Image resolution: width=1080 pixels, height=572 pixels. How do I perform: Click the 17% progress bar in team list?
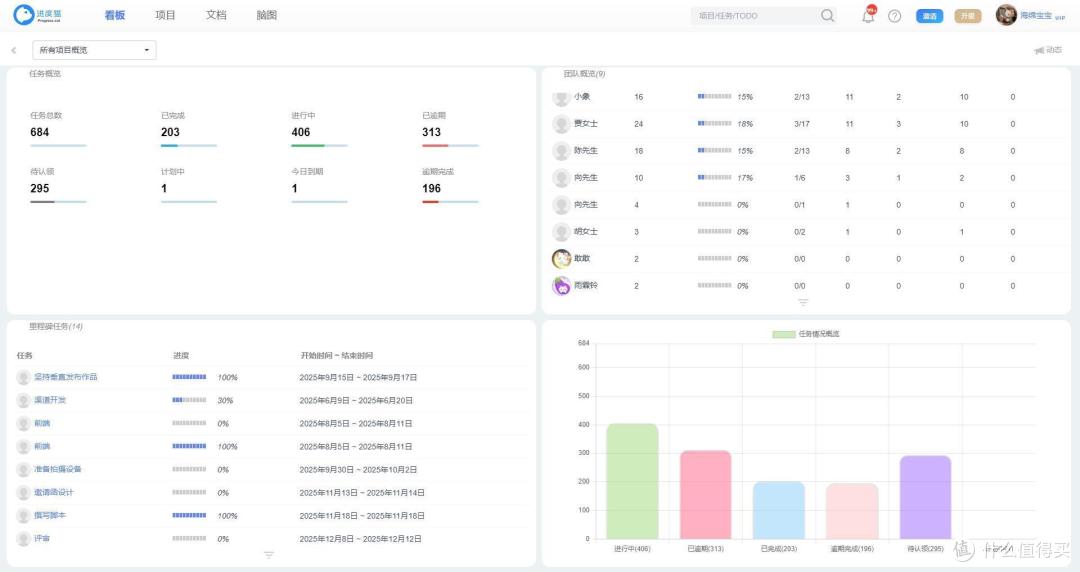point(714,178)
